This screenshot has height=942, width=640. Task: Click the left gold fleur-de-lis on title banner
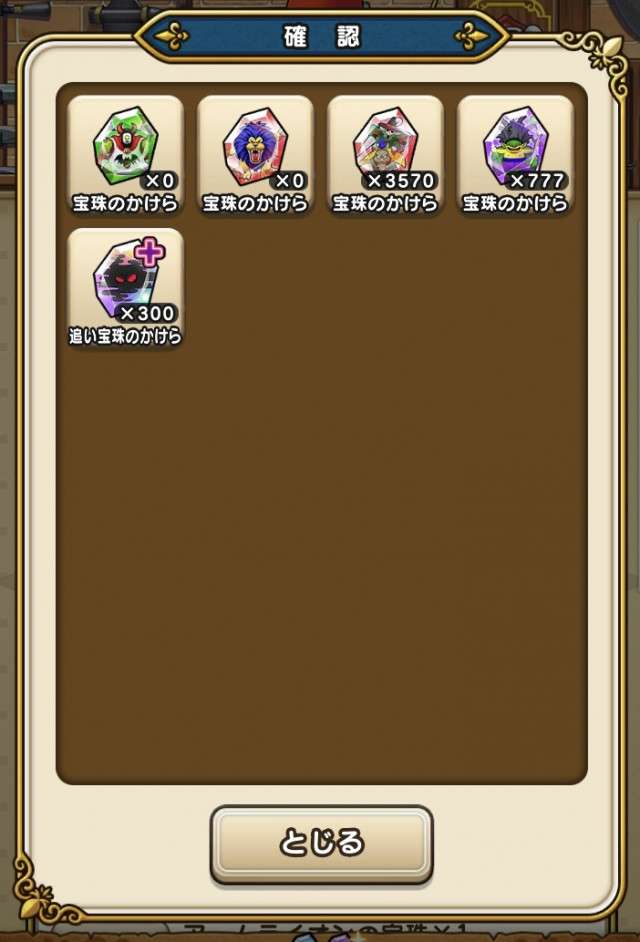pyautogui.click(x=172, y=37)
